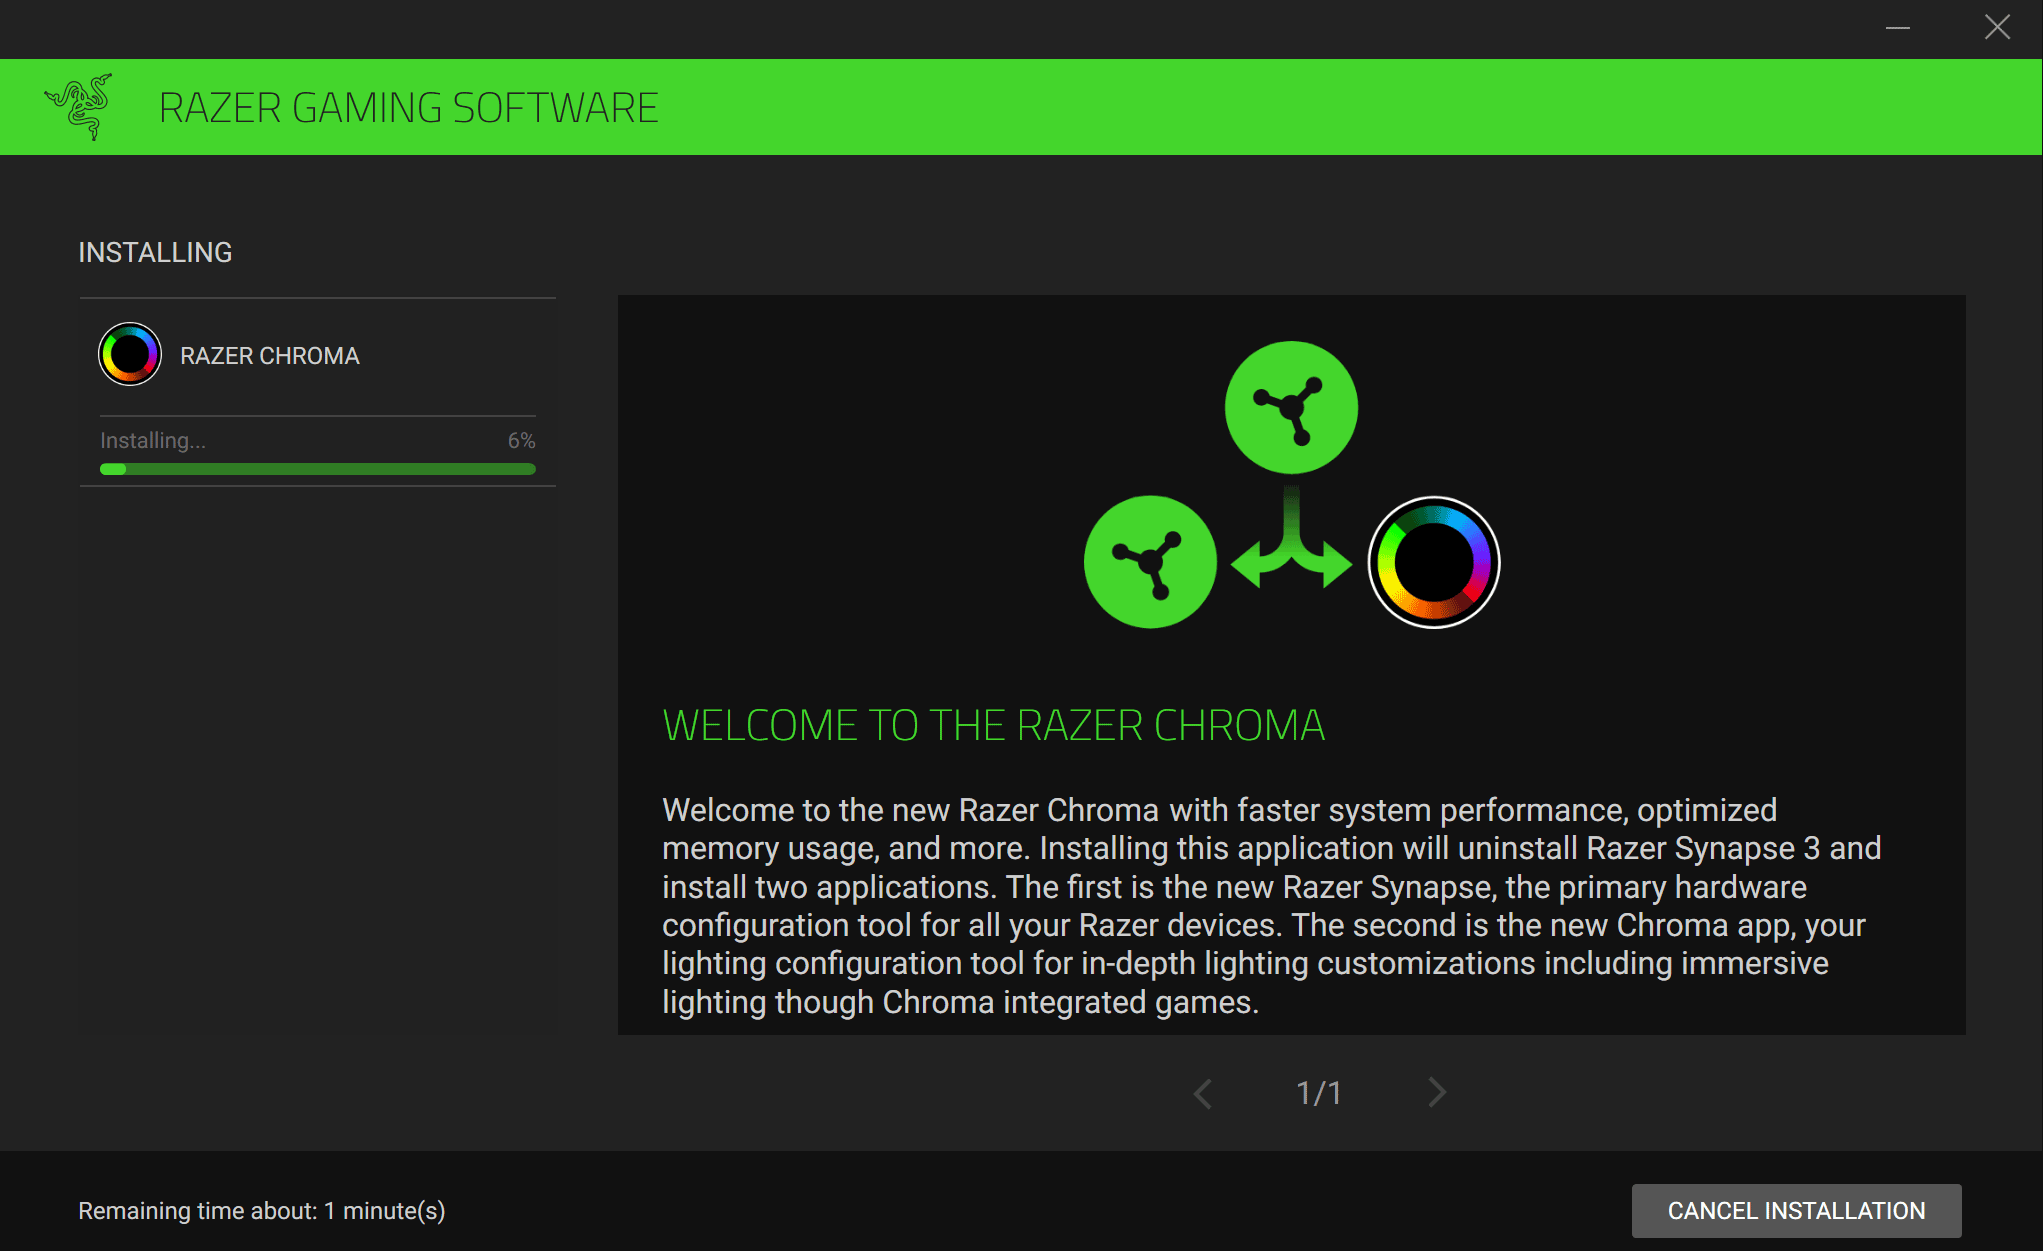This screenshot has height=1251, width=2043.
Task: Click the left green Synapse icon illustration
Action: [1149, 562]
